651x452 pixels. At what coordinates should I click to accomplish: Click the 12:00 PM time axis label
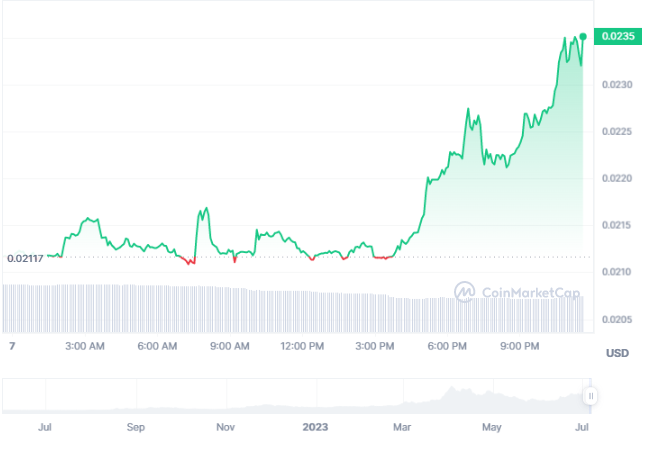click(301, 346)
